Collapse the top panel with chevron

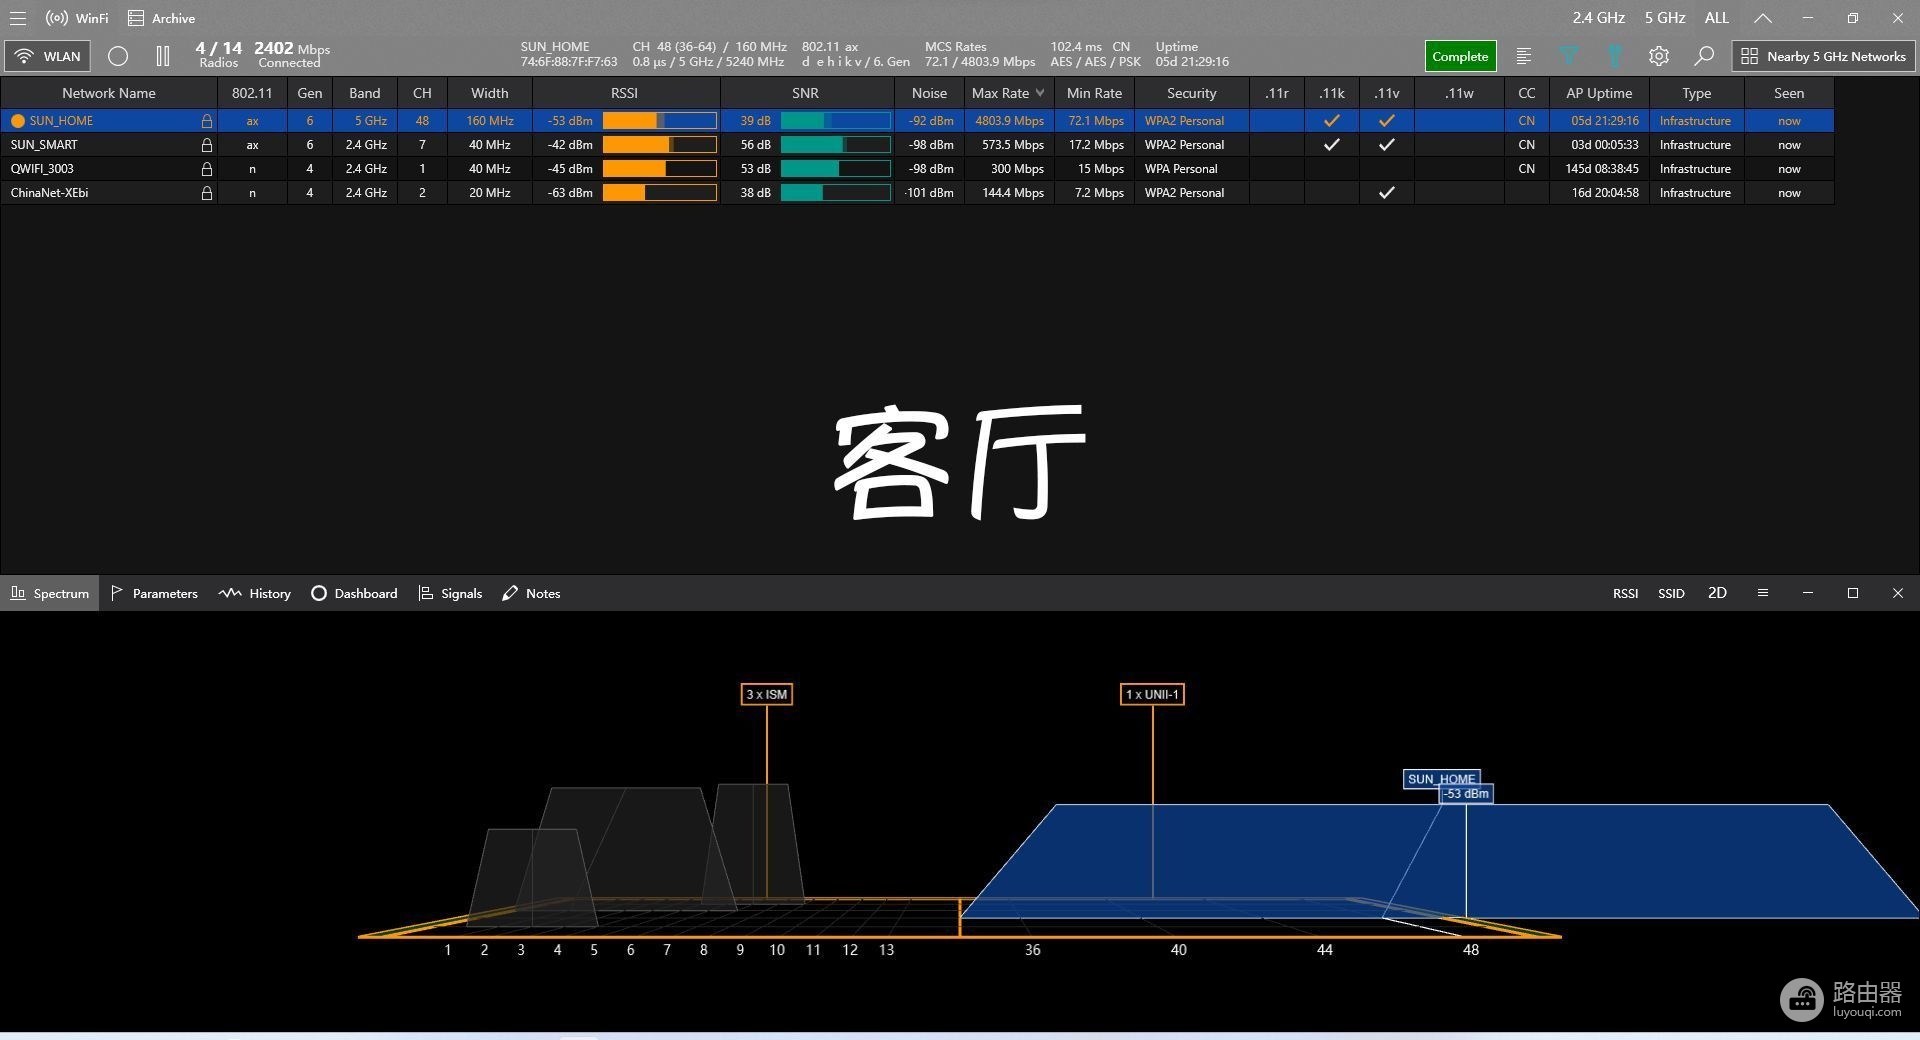coord(1763,18)
